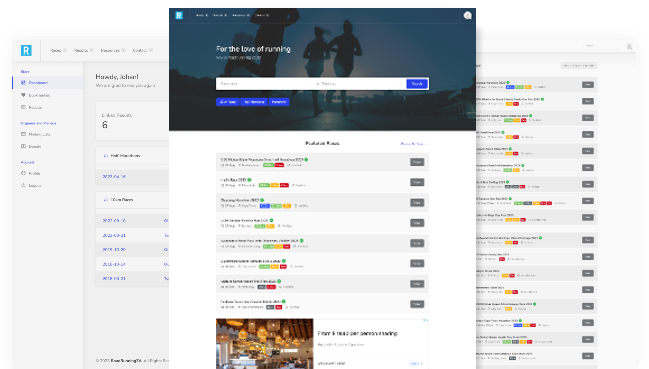Screen dimensions: 649x369
Task: Open the All Distances dropdown in the search bar
Action: pos(358,84)
